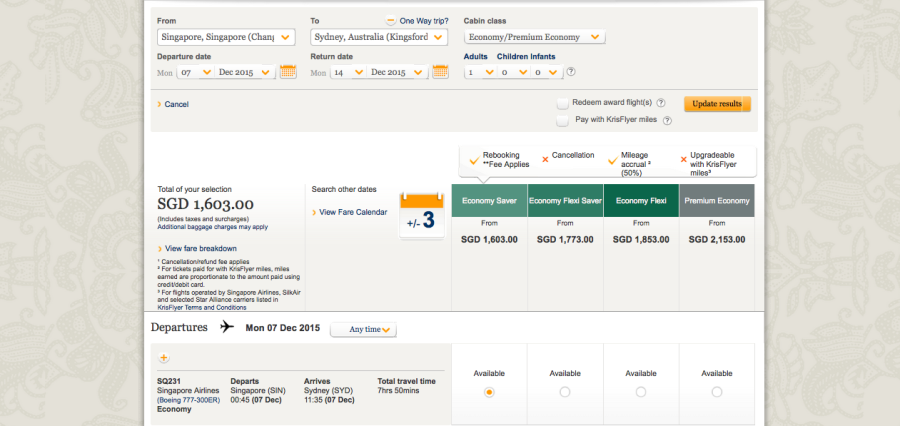Select the Economy Saver fare column
This screenshot has height=426, width=900.
tap(489, 200)
